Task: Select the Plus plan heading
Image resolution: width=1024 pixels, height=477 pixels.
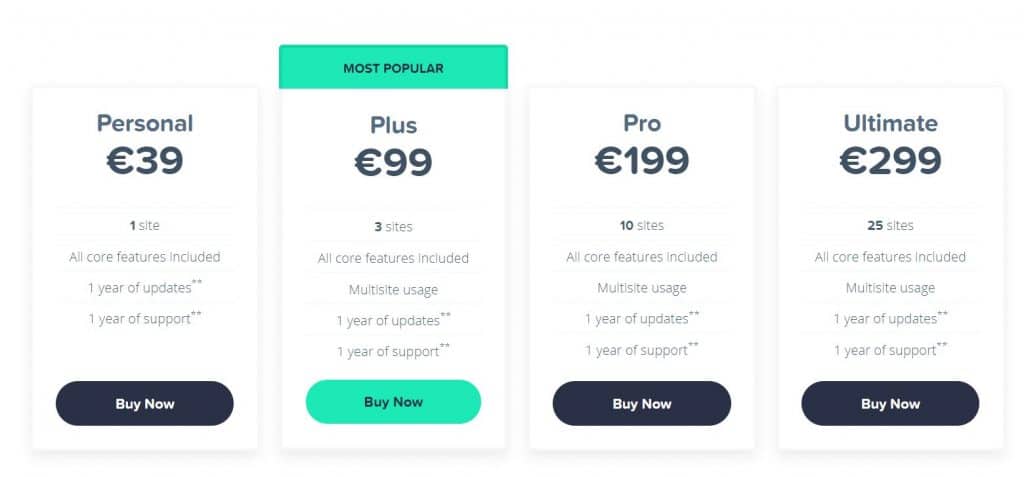Action: 393,125
